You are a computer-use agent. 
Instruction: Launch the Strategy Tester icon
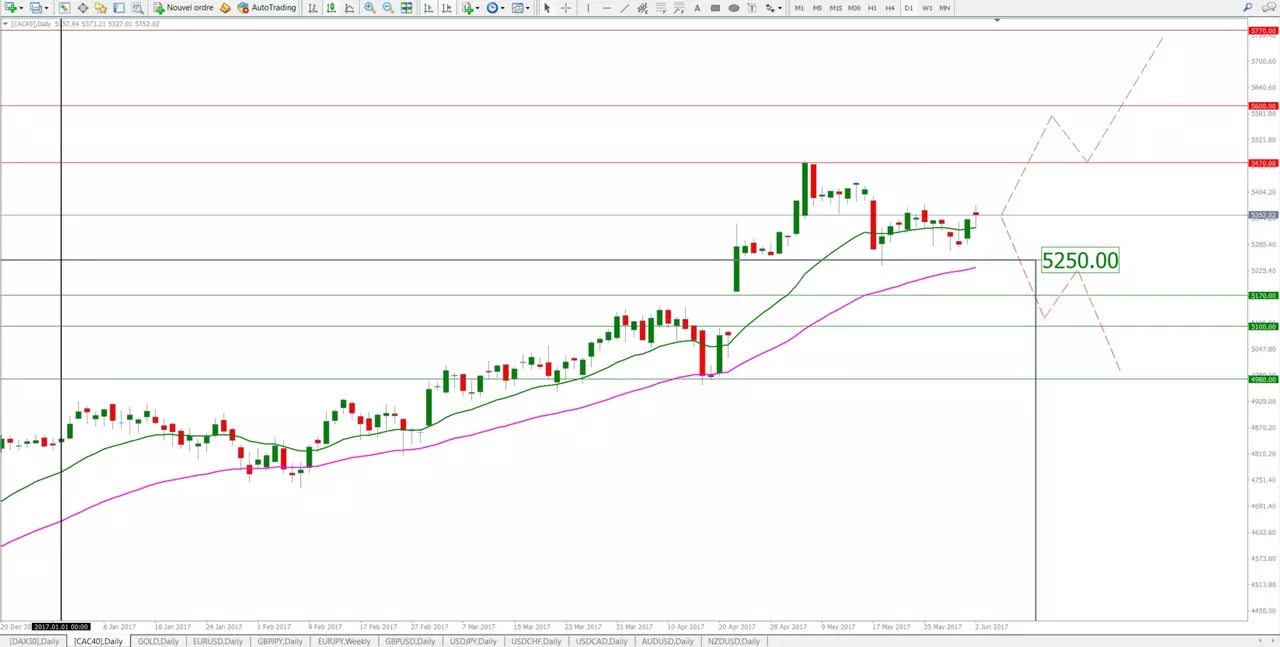137,8
